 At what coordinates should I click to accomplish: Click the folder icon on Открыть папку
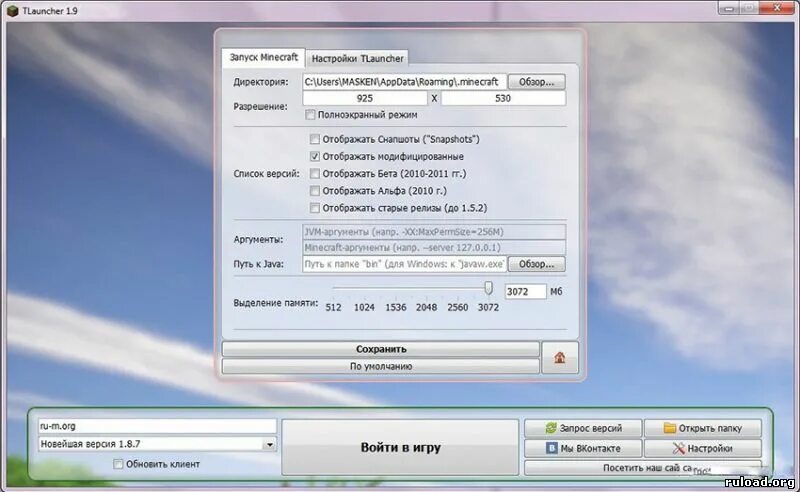(x=669, y=428)
